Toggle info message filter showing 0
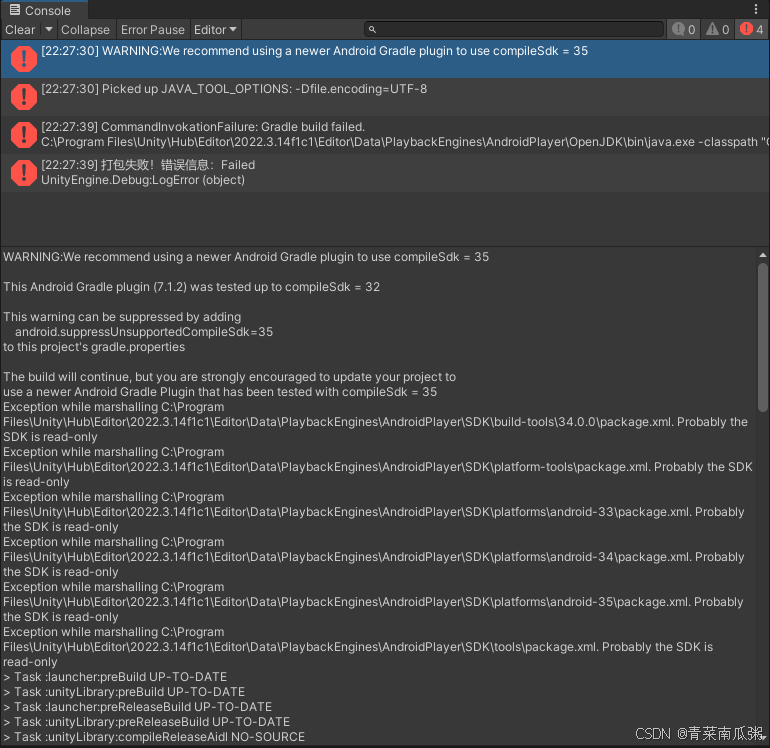Screen dimensions: 770x748 (x=684, y=29)
